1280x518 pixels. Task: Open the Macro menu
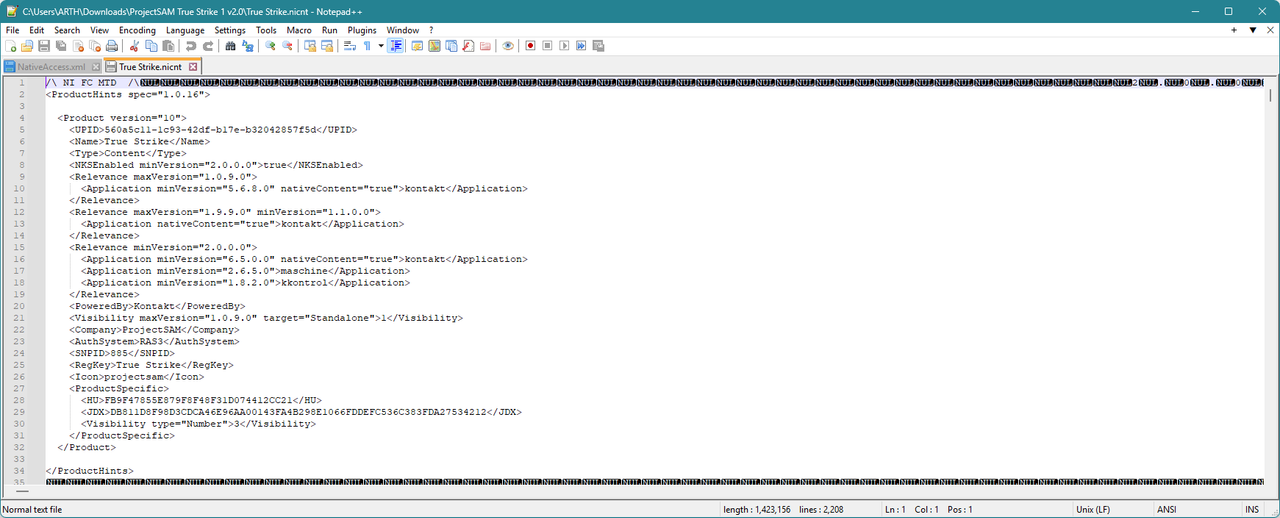click(299, 30)
